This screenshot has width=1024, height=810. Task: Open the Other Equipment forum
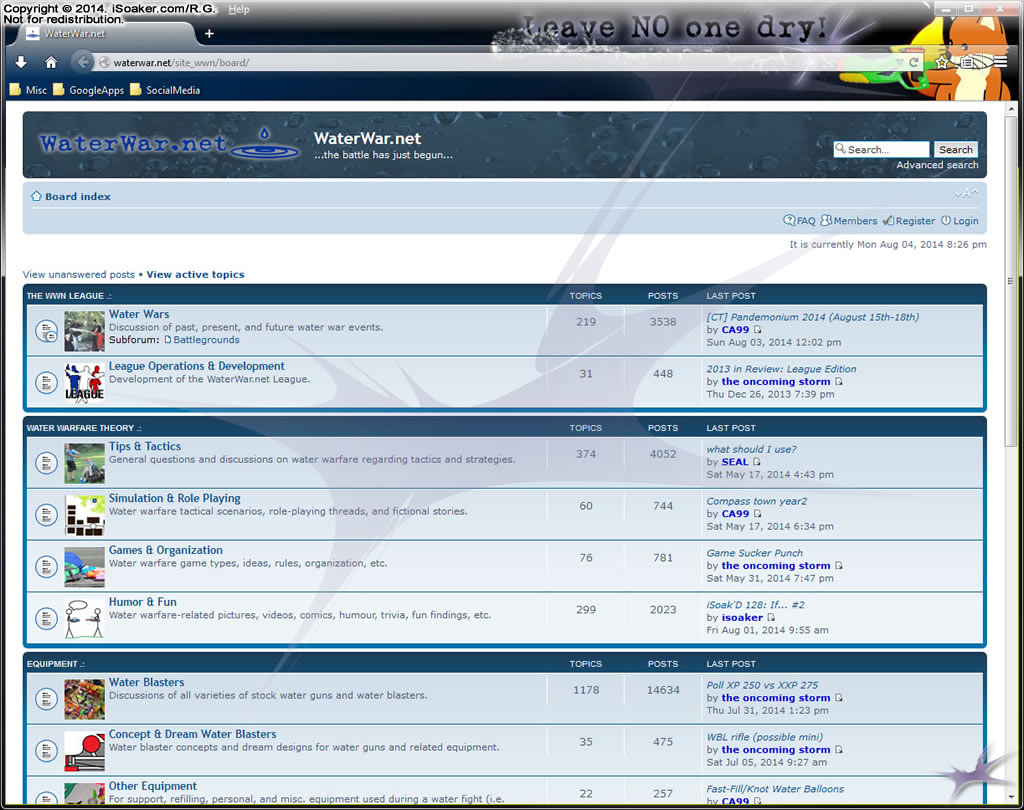pos(152,786)
